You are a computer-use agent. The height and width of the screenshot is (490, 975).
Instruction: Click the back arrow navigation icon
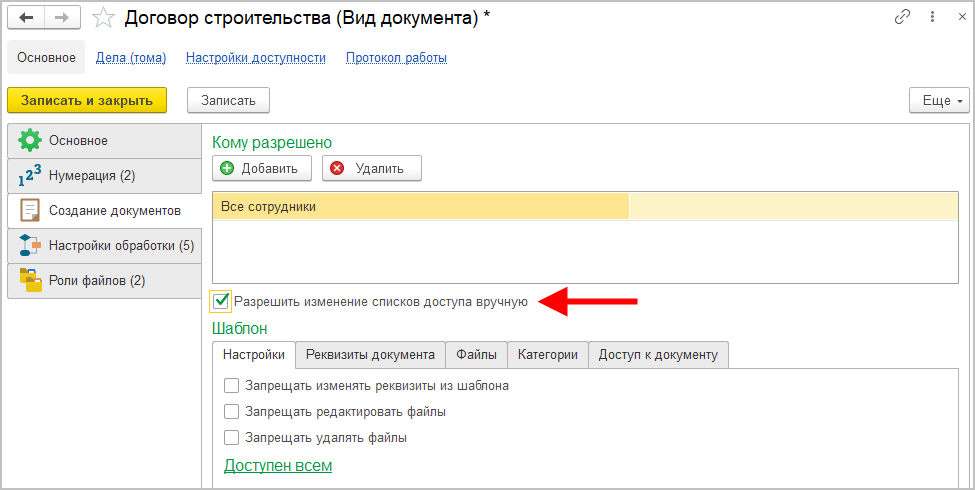click(26, 18)
